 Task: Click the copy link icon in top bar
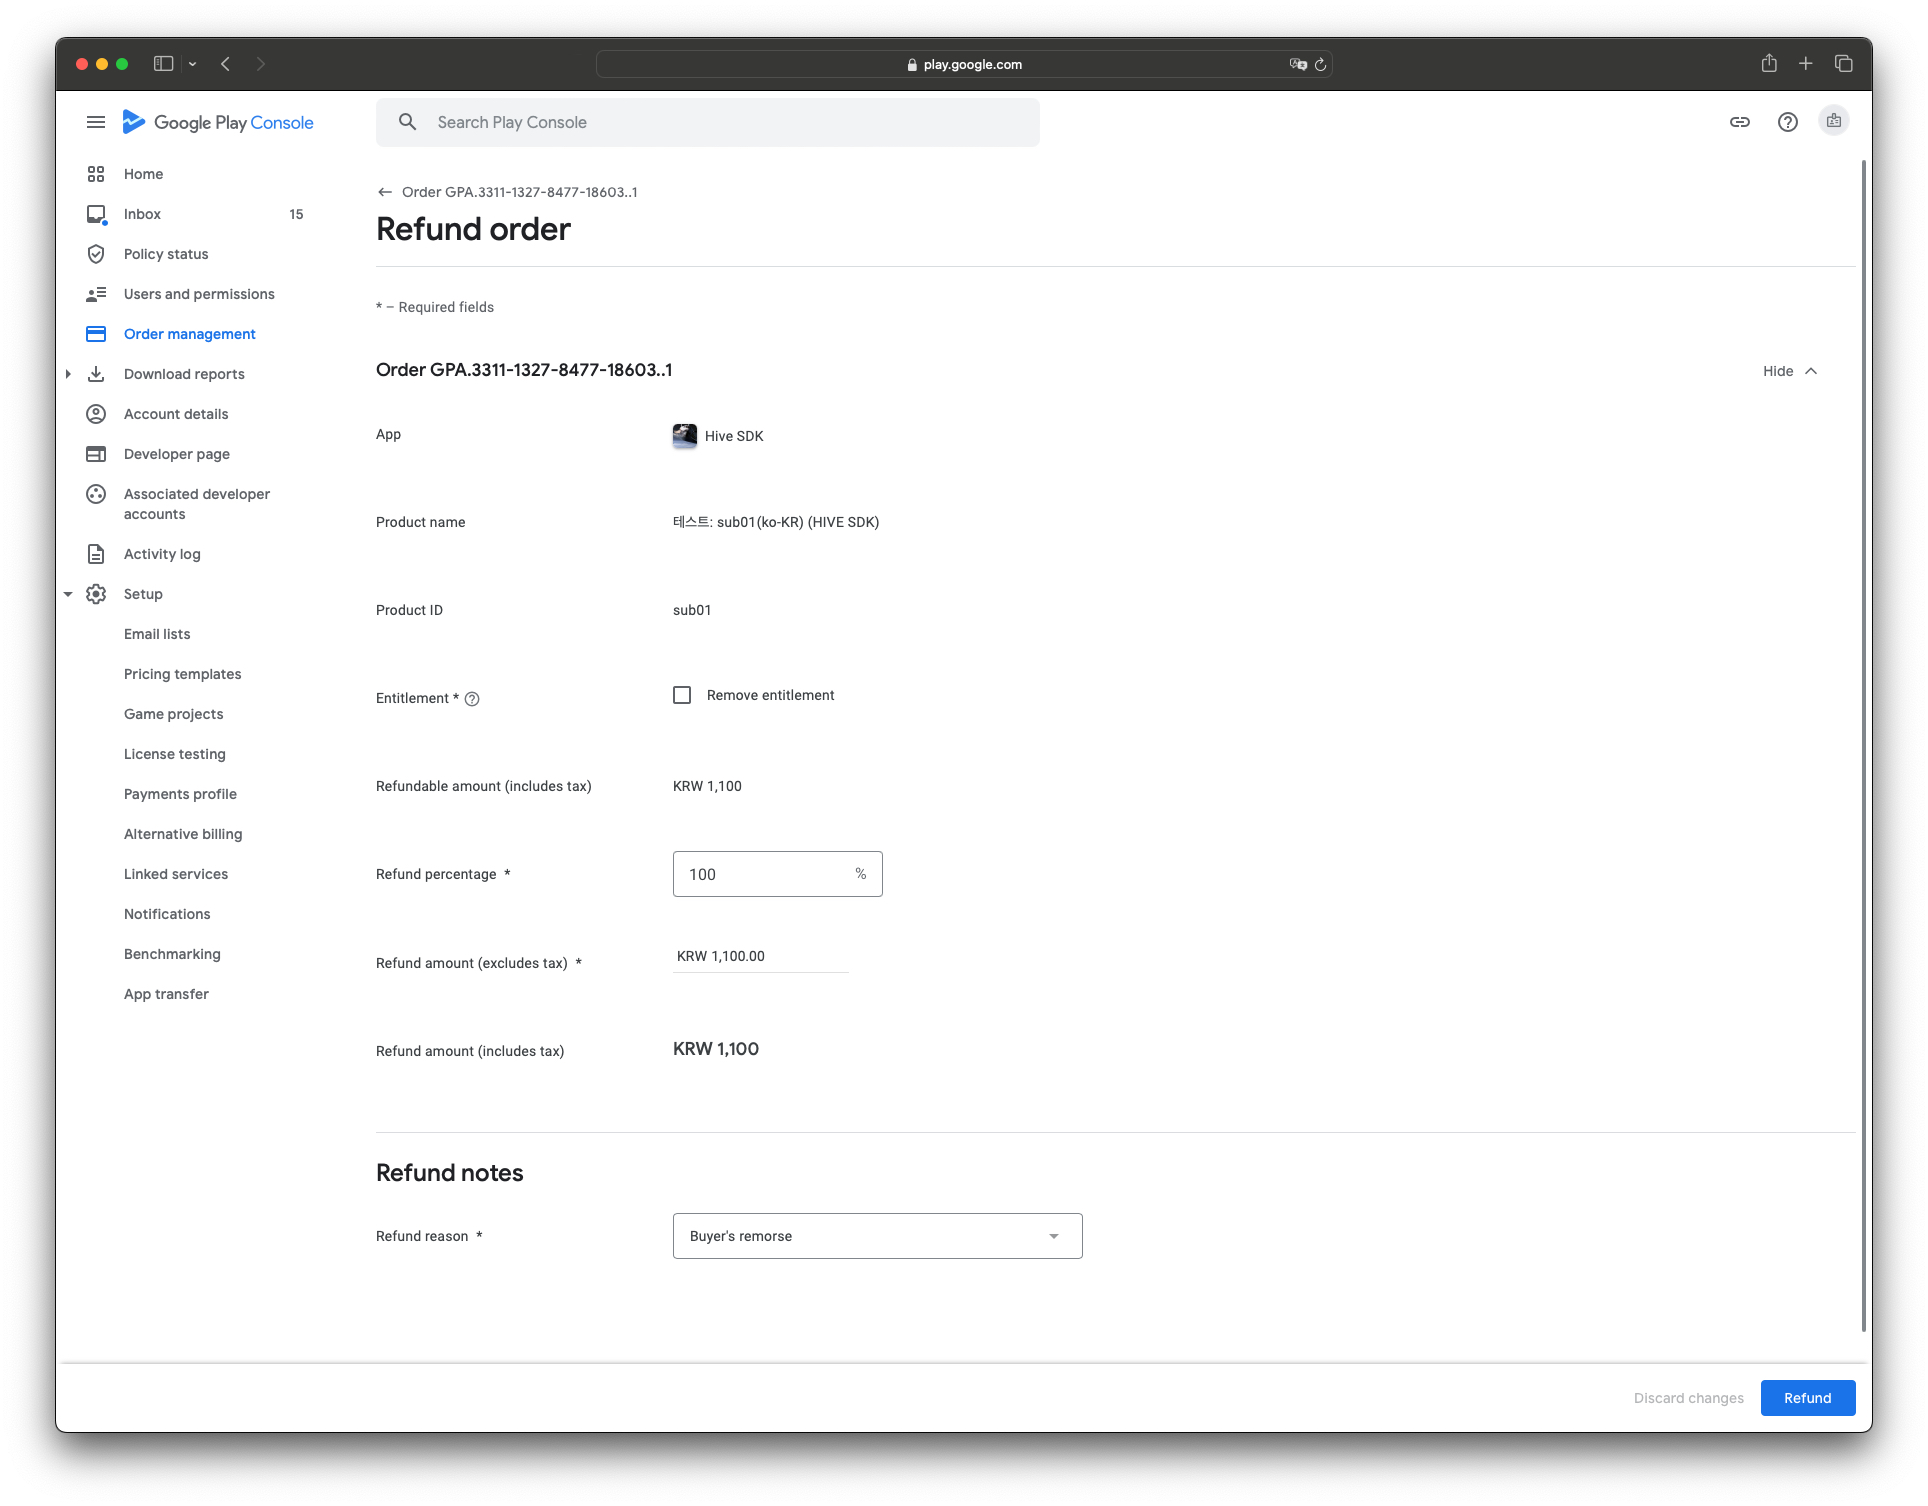coord(1740,121)
